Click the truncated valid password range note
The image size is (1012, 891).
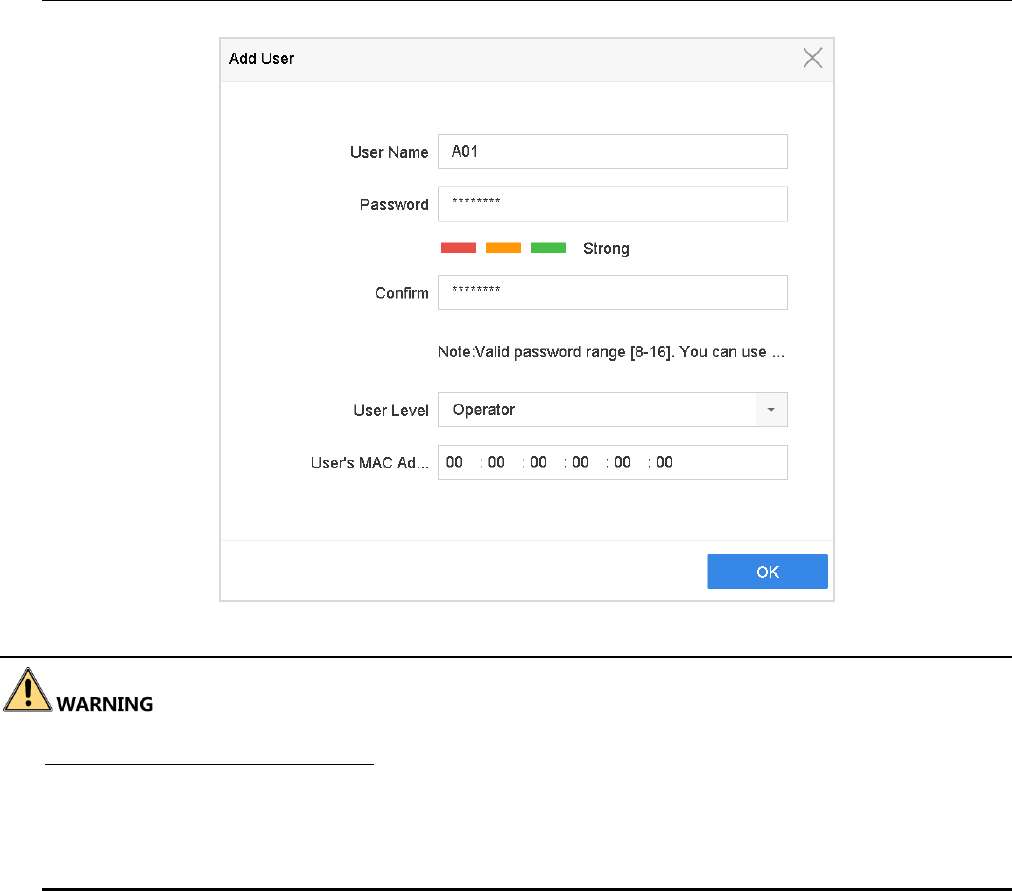[611, 353]
